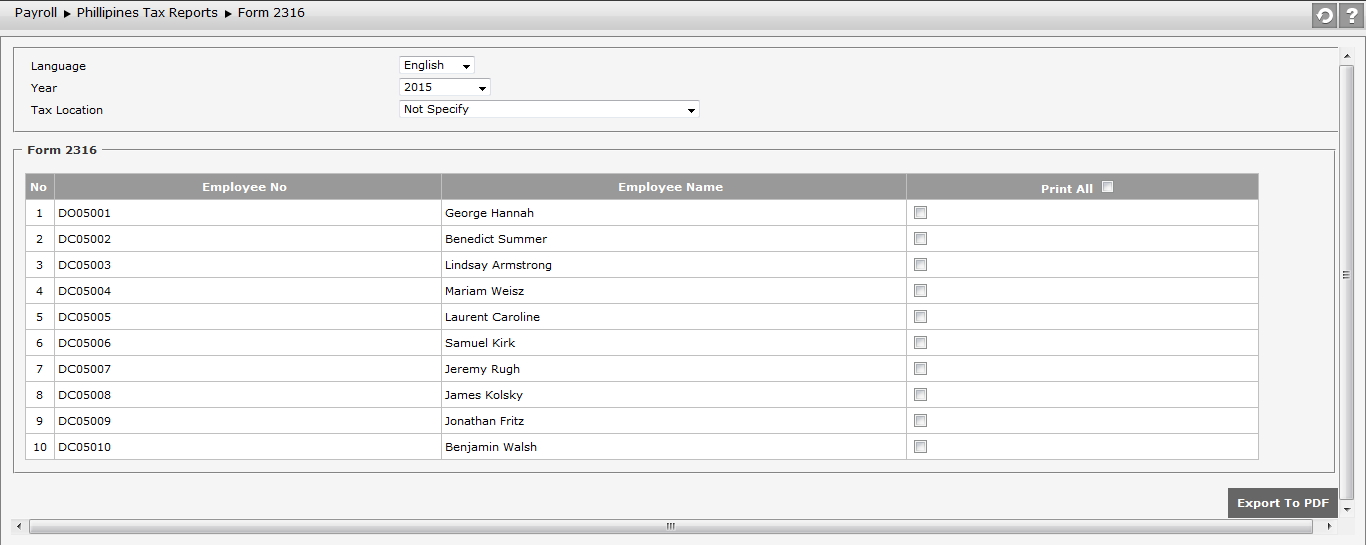
Task: Click the horizontal scrollbar right arrow
Action: coord(1329,526)
